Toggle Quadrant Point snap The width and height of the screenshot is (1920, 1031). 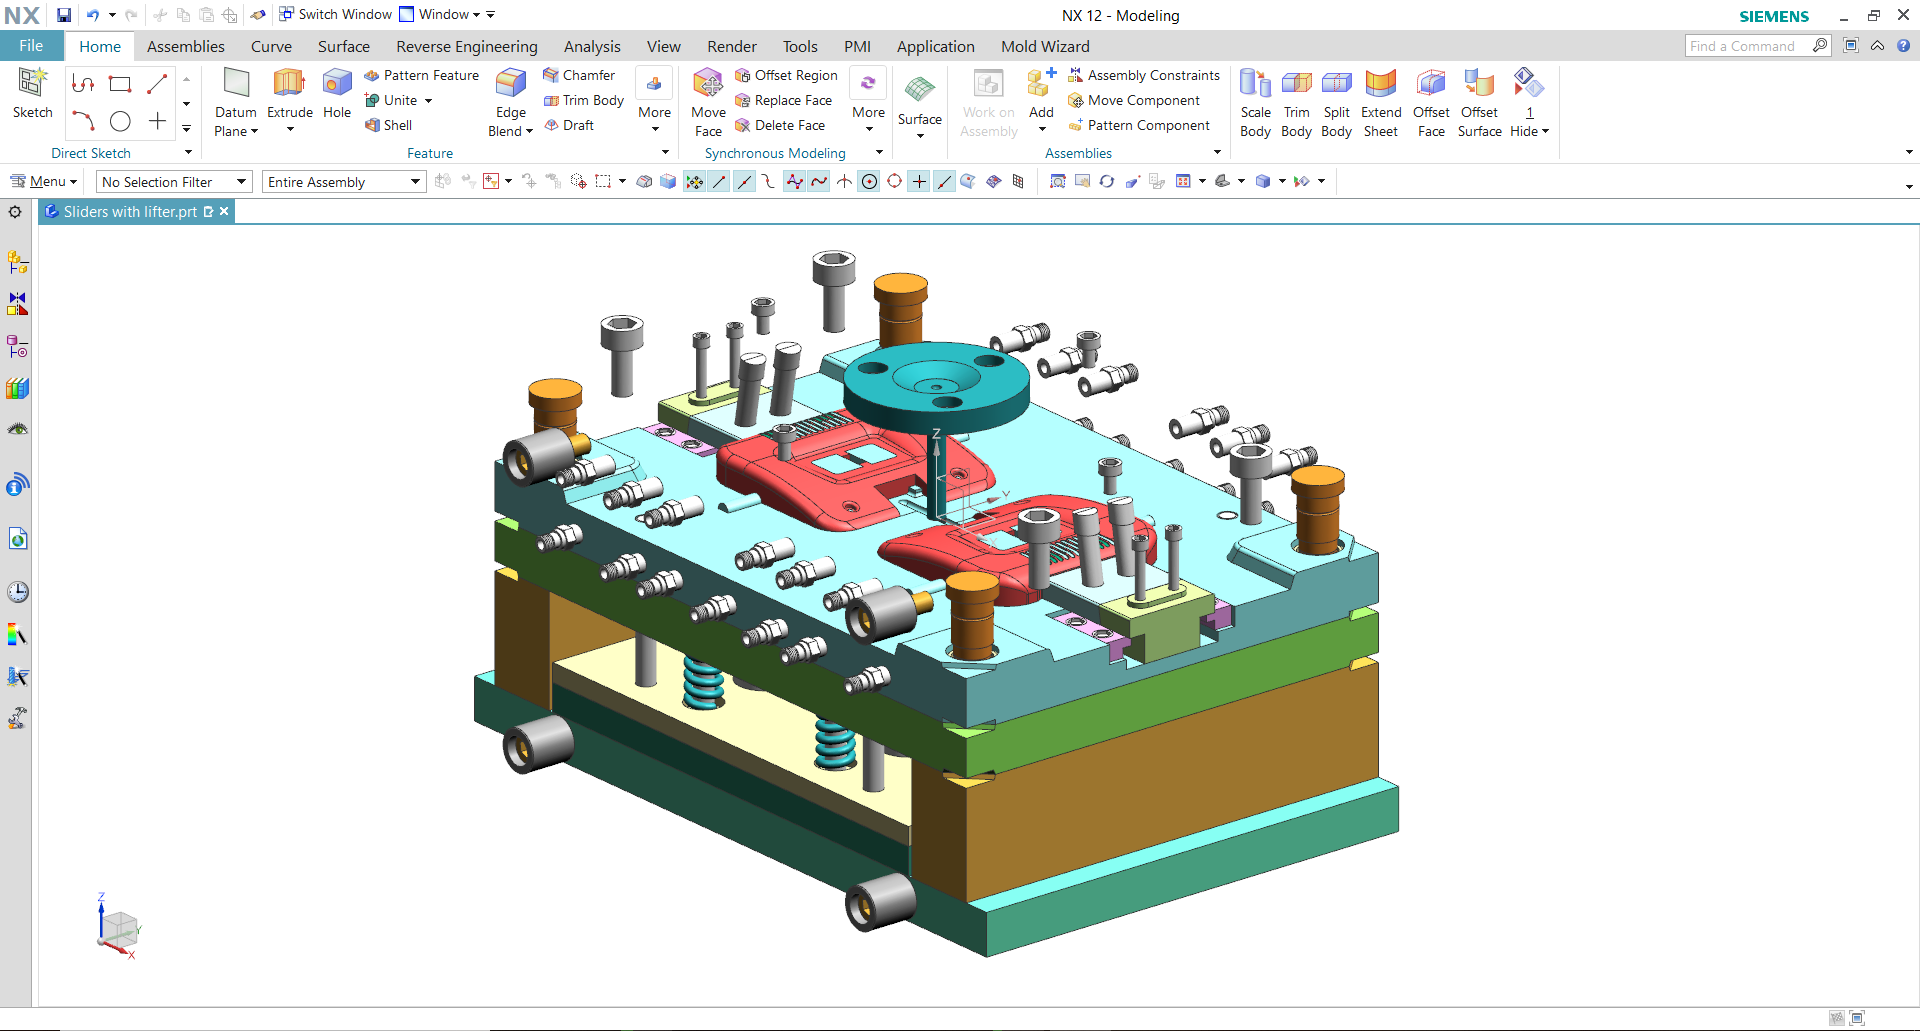[x=894, y=181]
